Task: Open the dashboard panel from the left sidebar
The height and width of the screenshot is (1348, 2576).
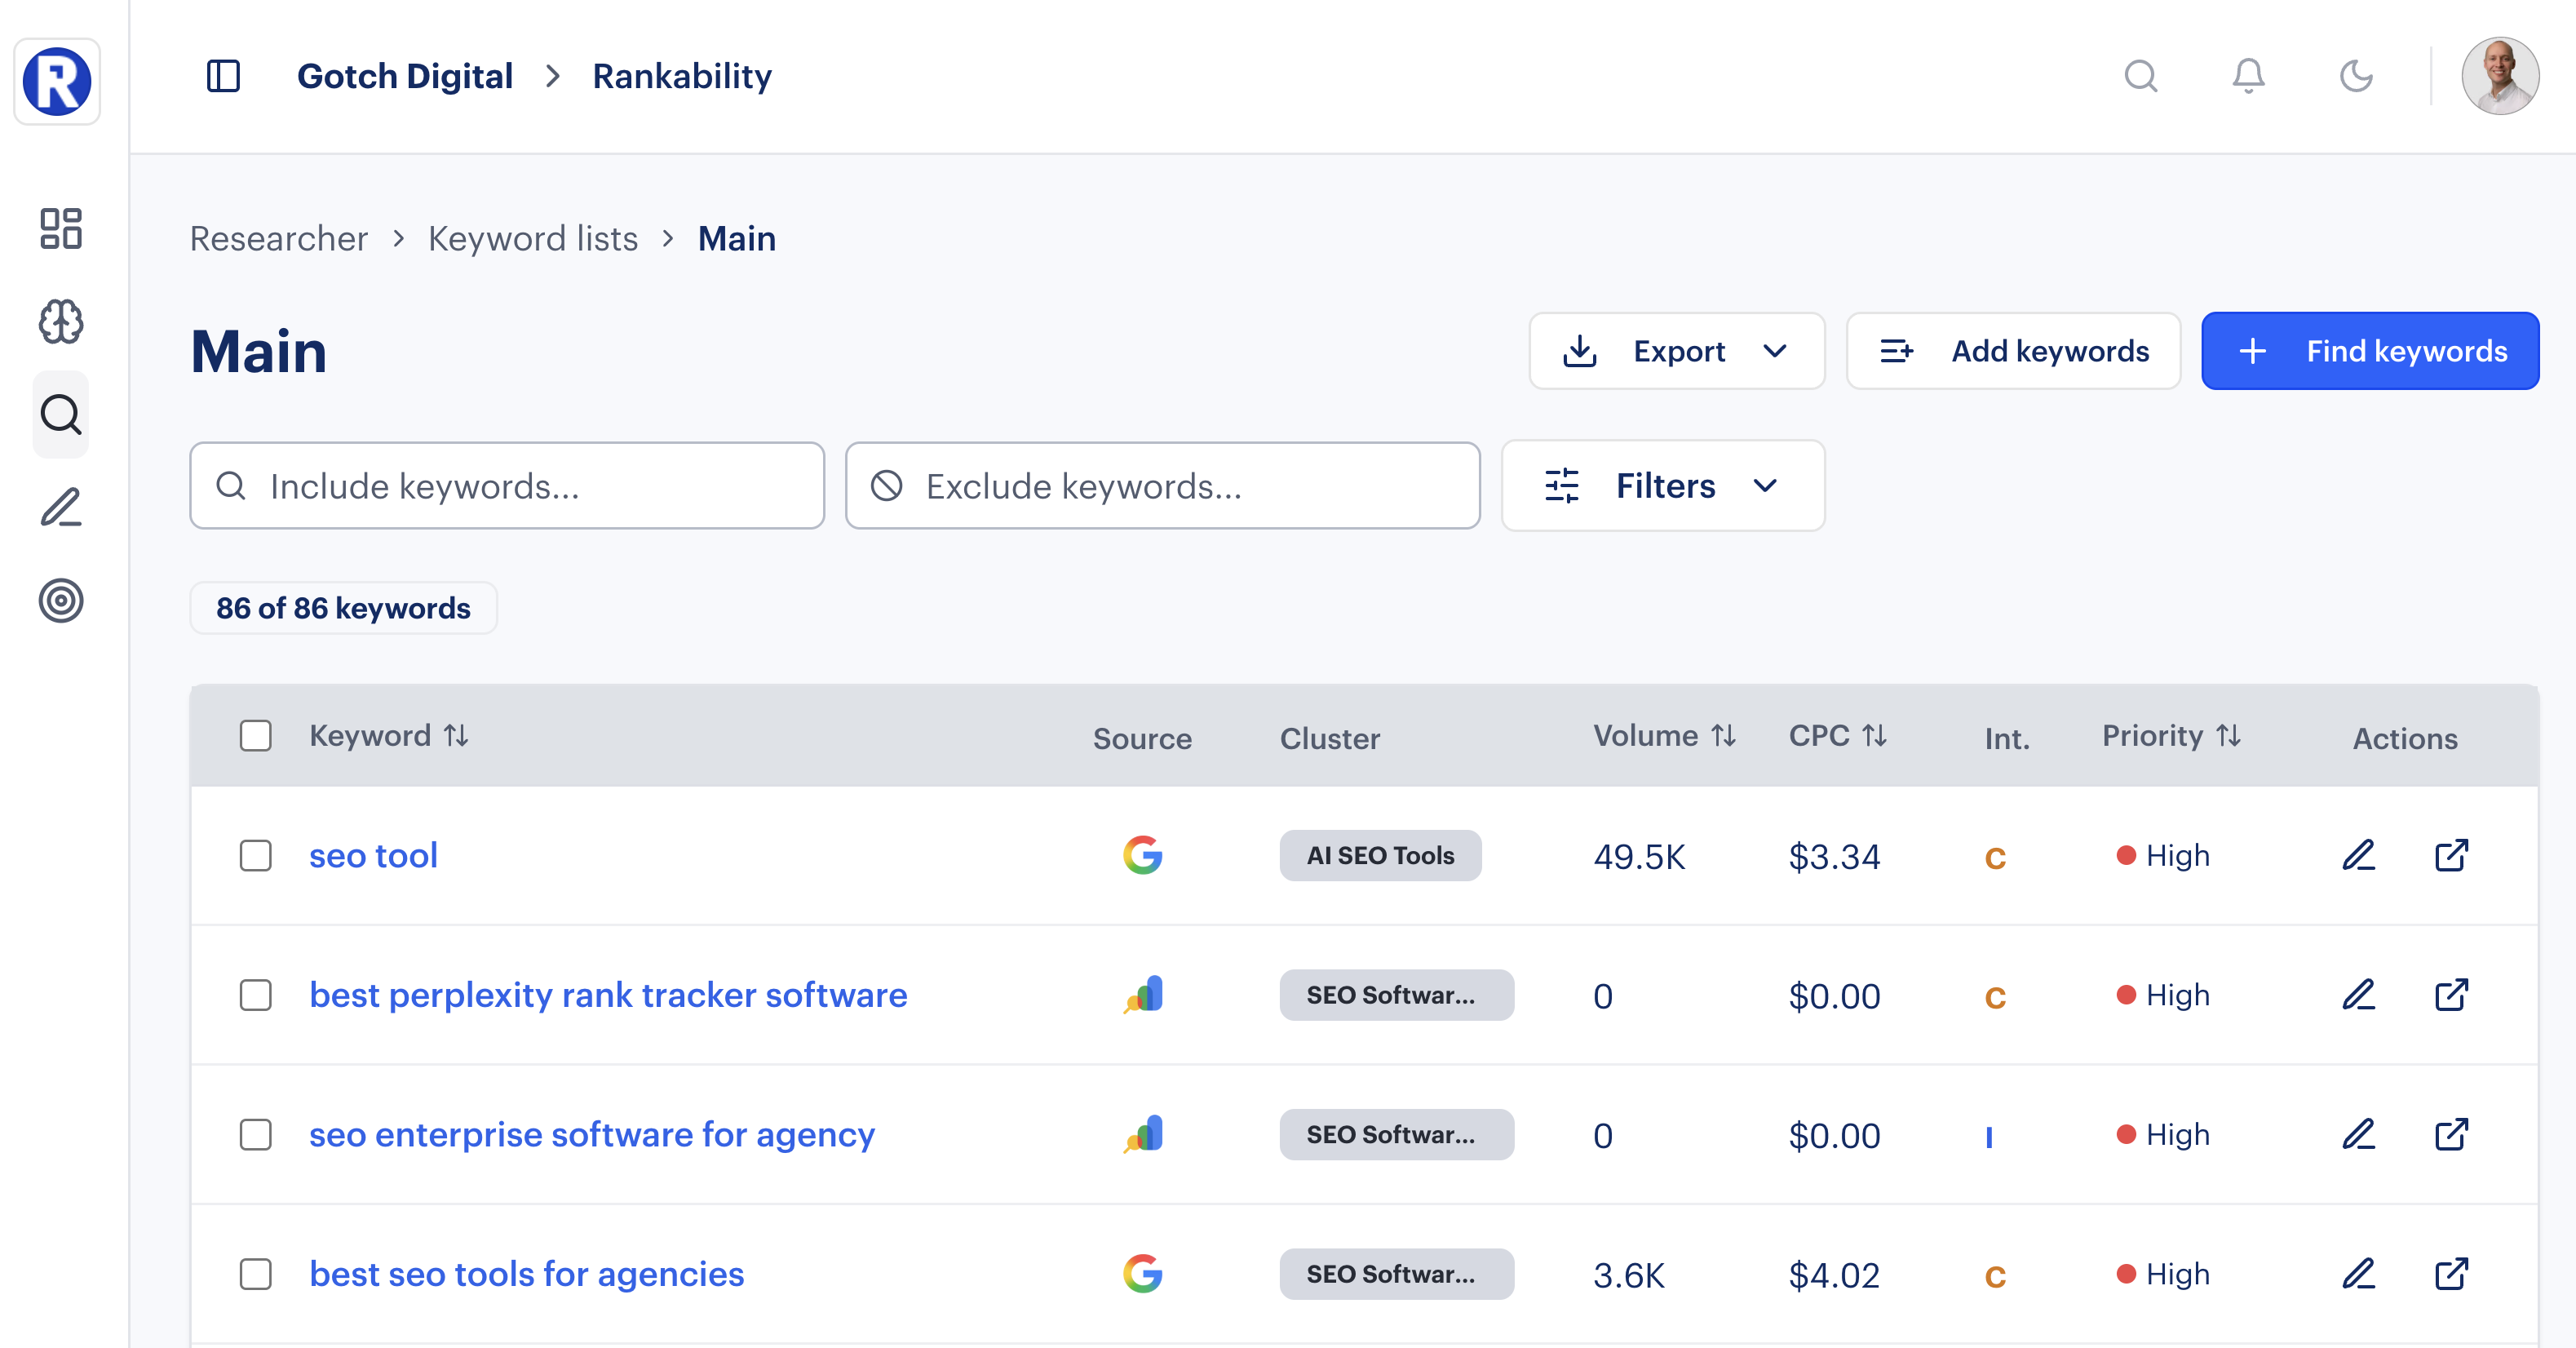Action: click(x=60, y=230)
